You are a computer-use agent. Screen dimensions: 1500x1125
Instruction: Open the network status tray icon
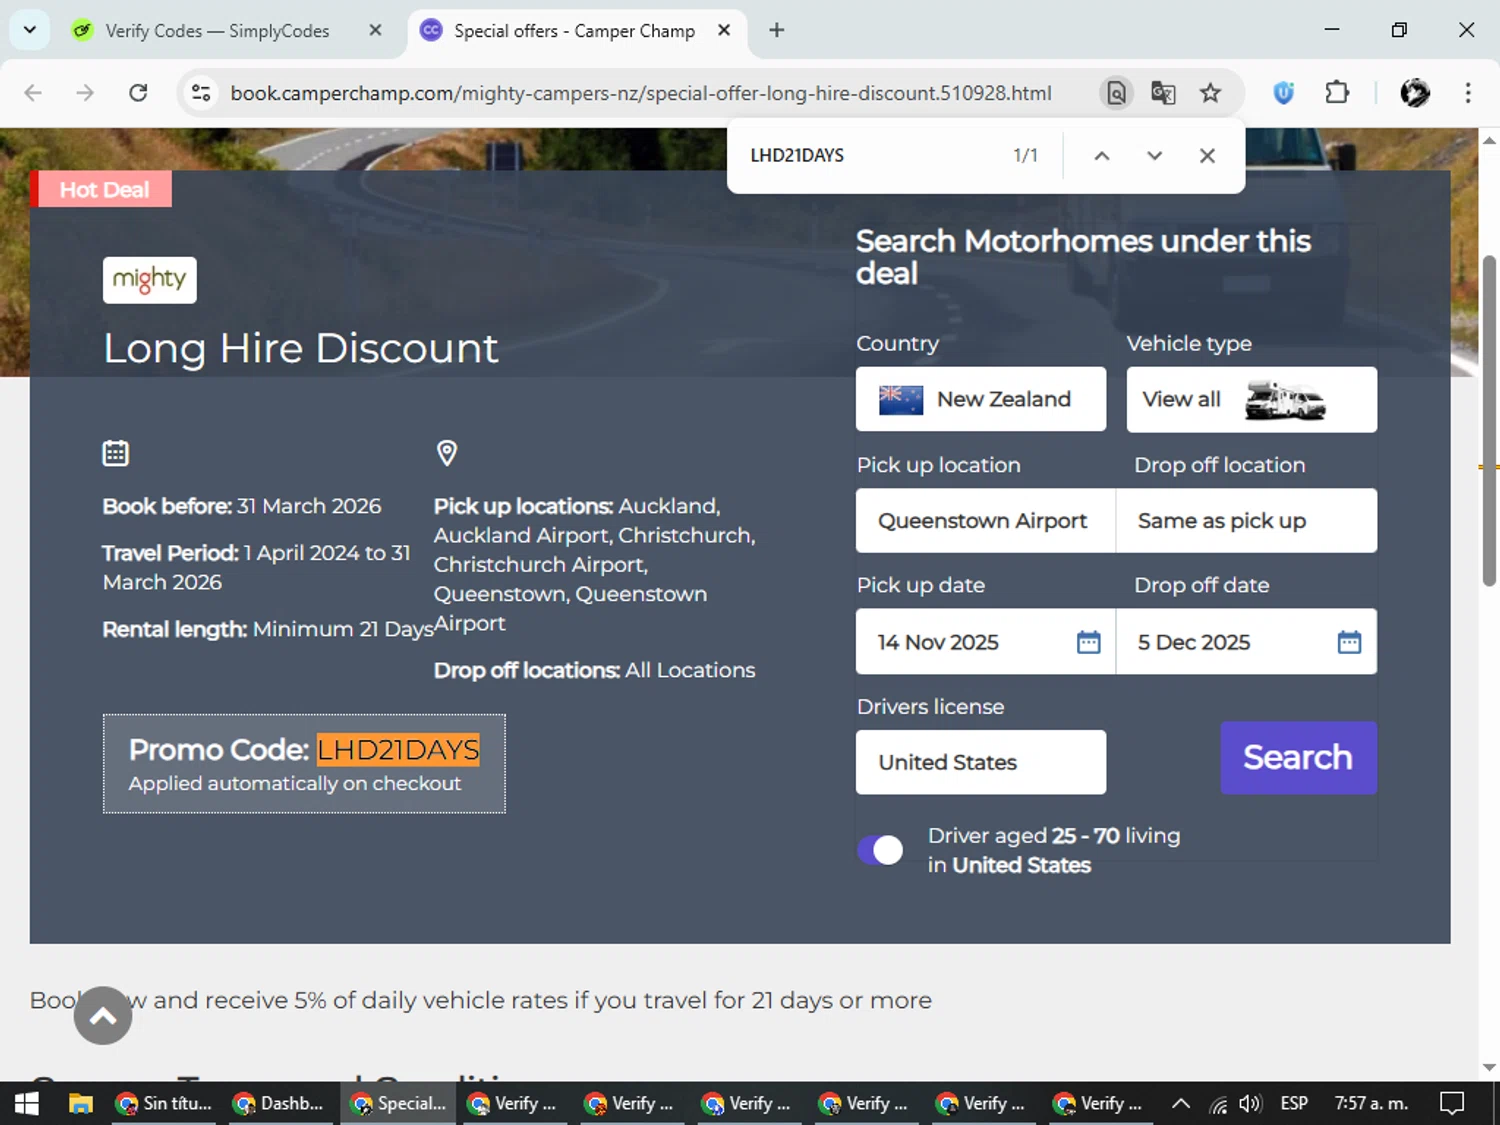coord(1218,1104)
